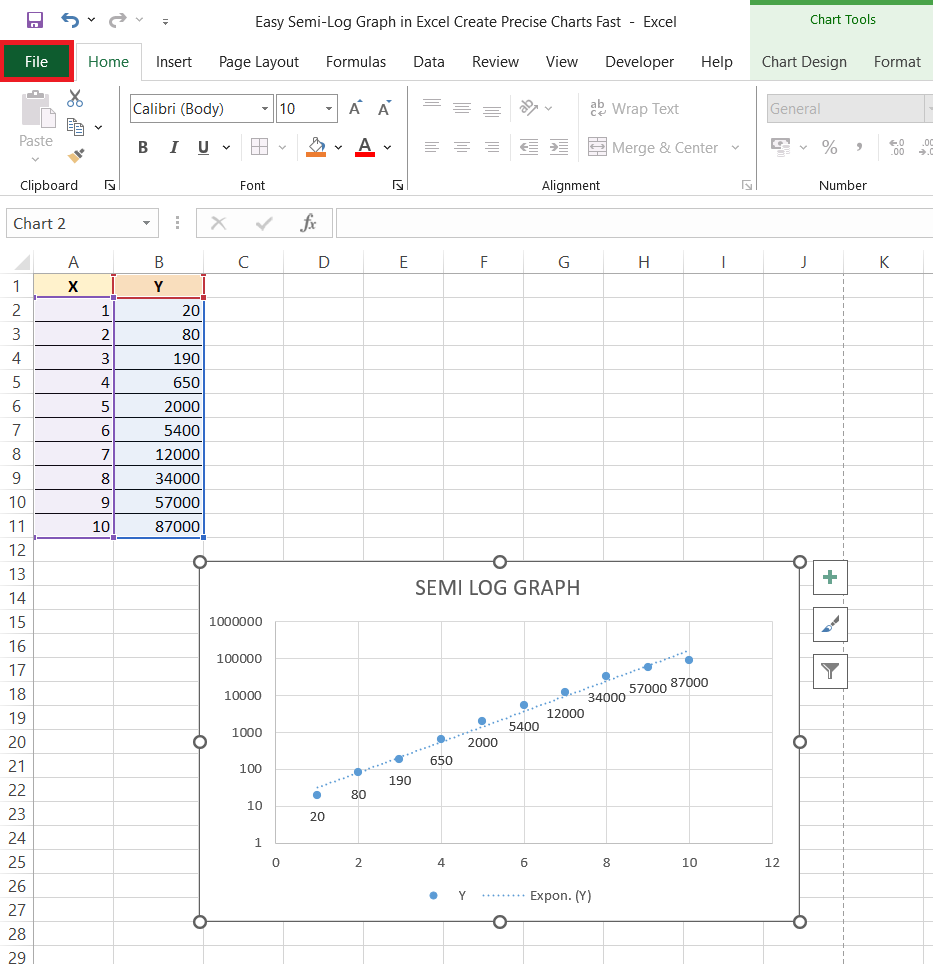
Task: Apply the Percent Style icon
Action: click(829, 147)
